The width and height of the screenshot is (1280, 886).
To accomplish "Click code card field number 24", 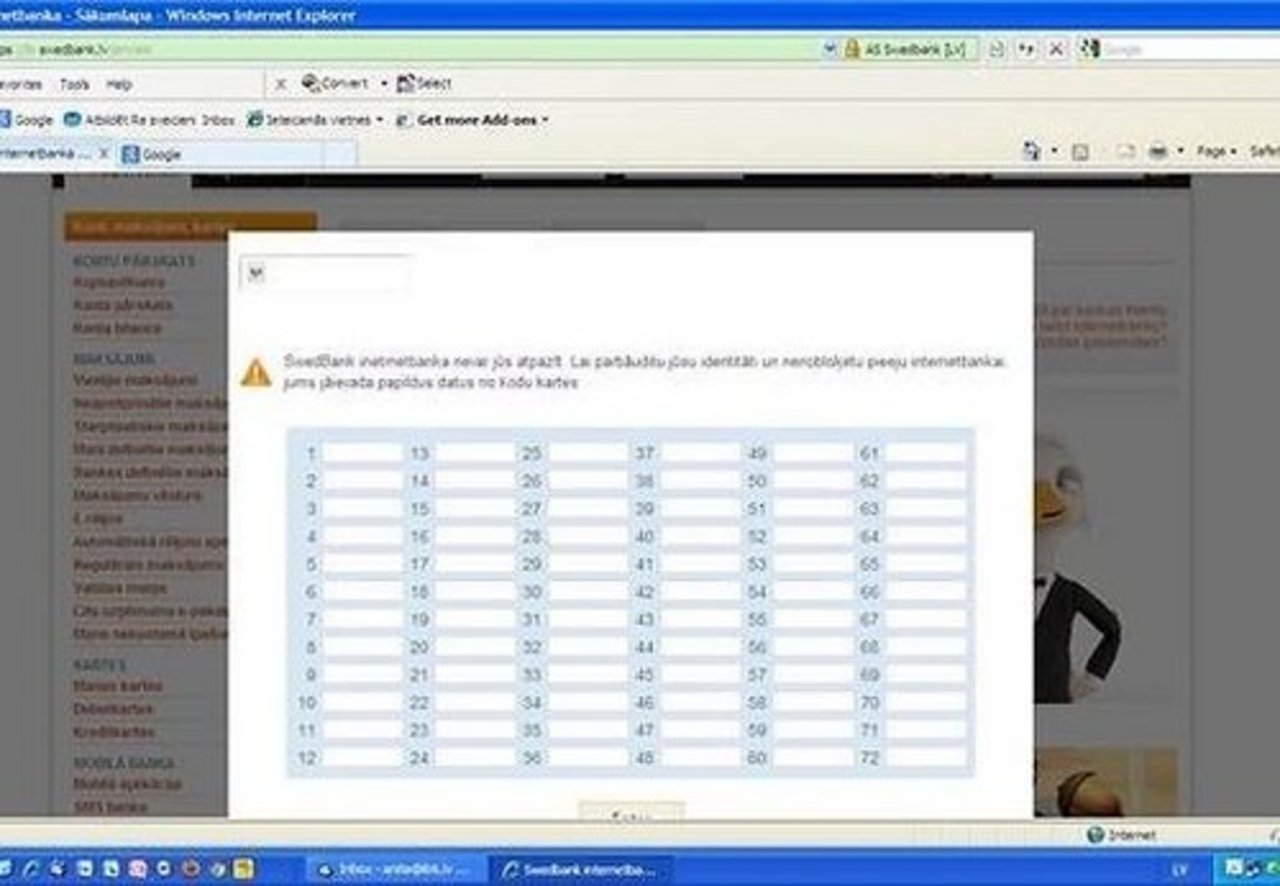I will [474, 758].
